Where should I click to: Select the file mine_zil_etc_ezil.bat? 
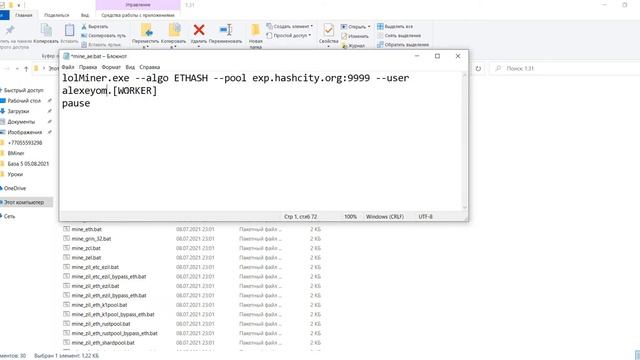tap(95, 267)
